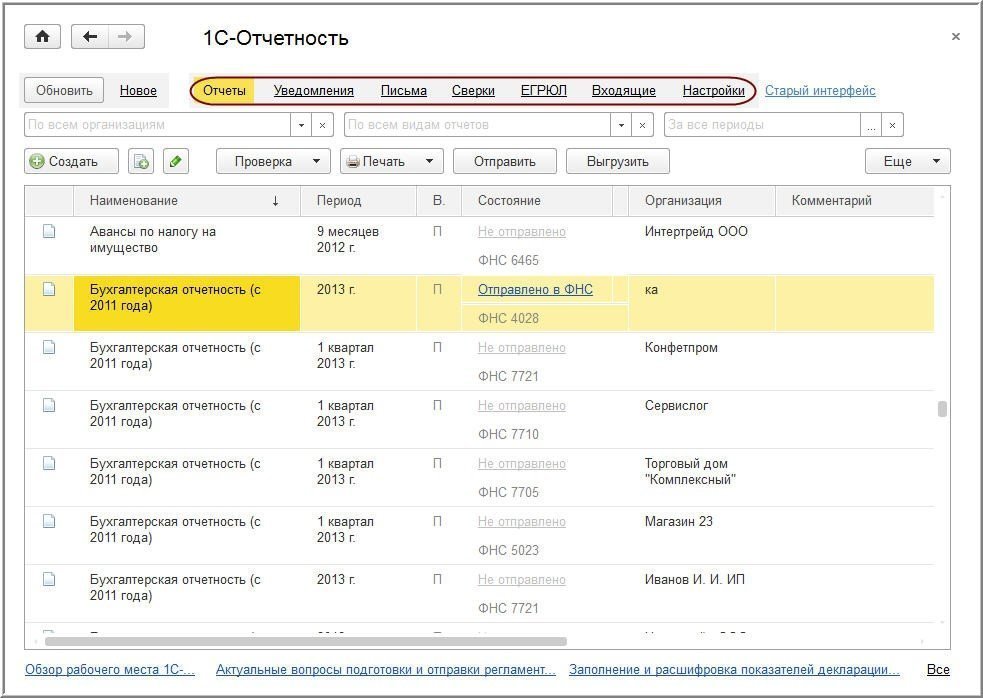
Task: Open the document icon of the Конфетпром row
Action: point(48,348)
